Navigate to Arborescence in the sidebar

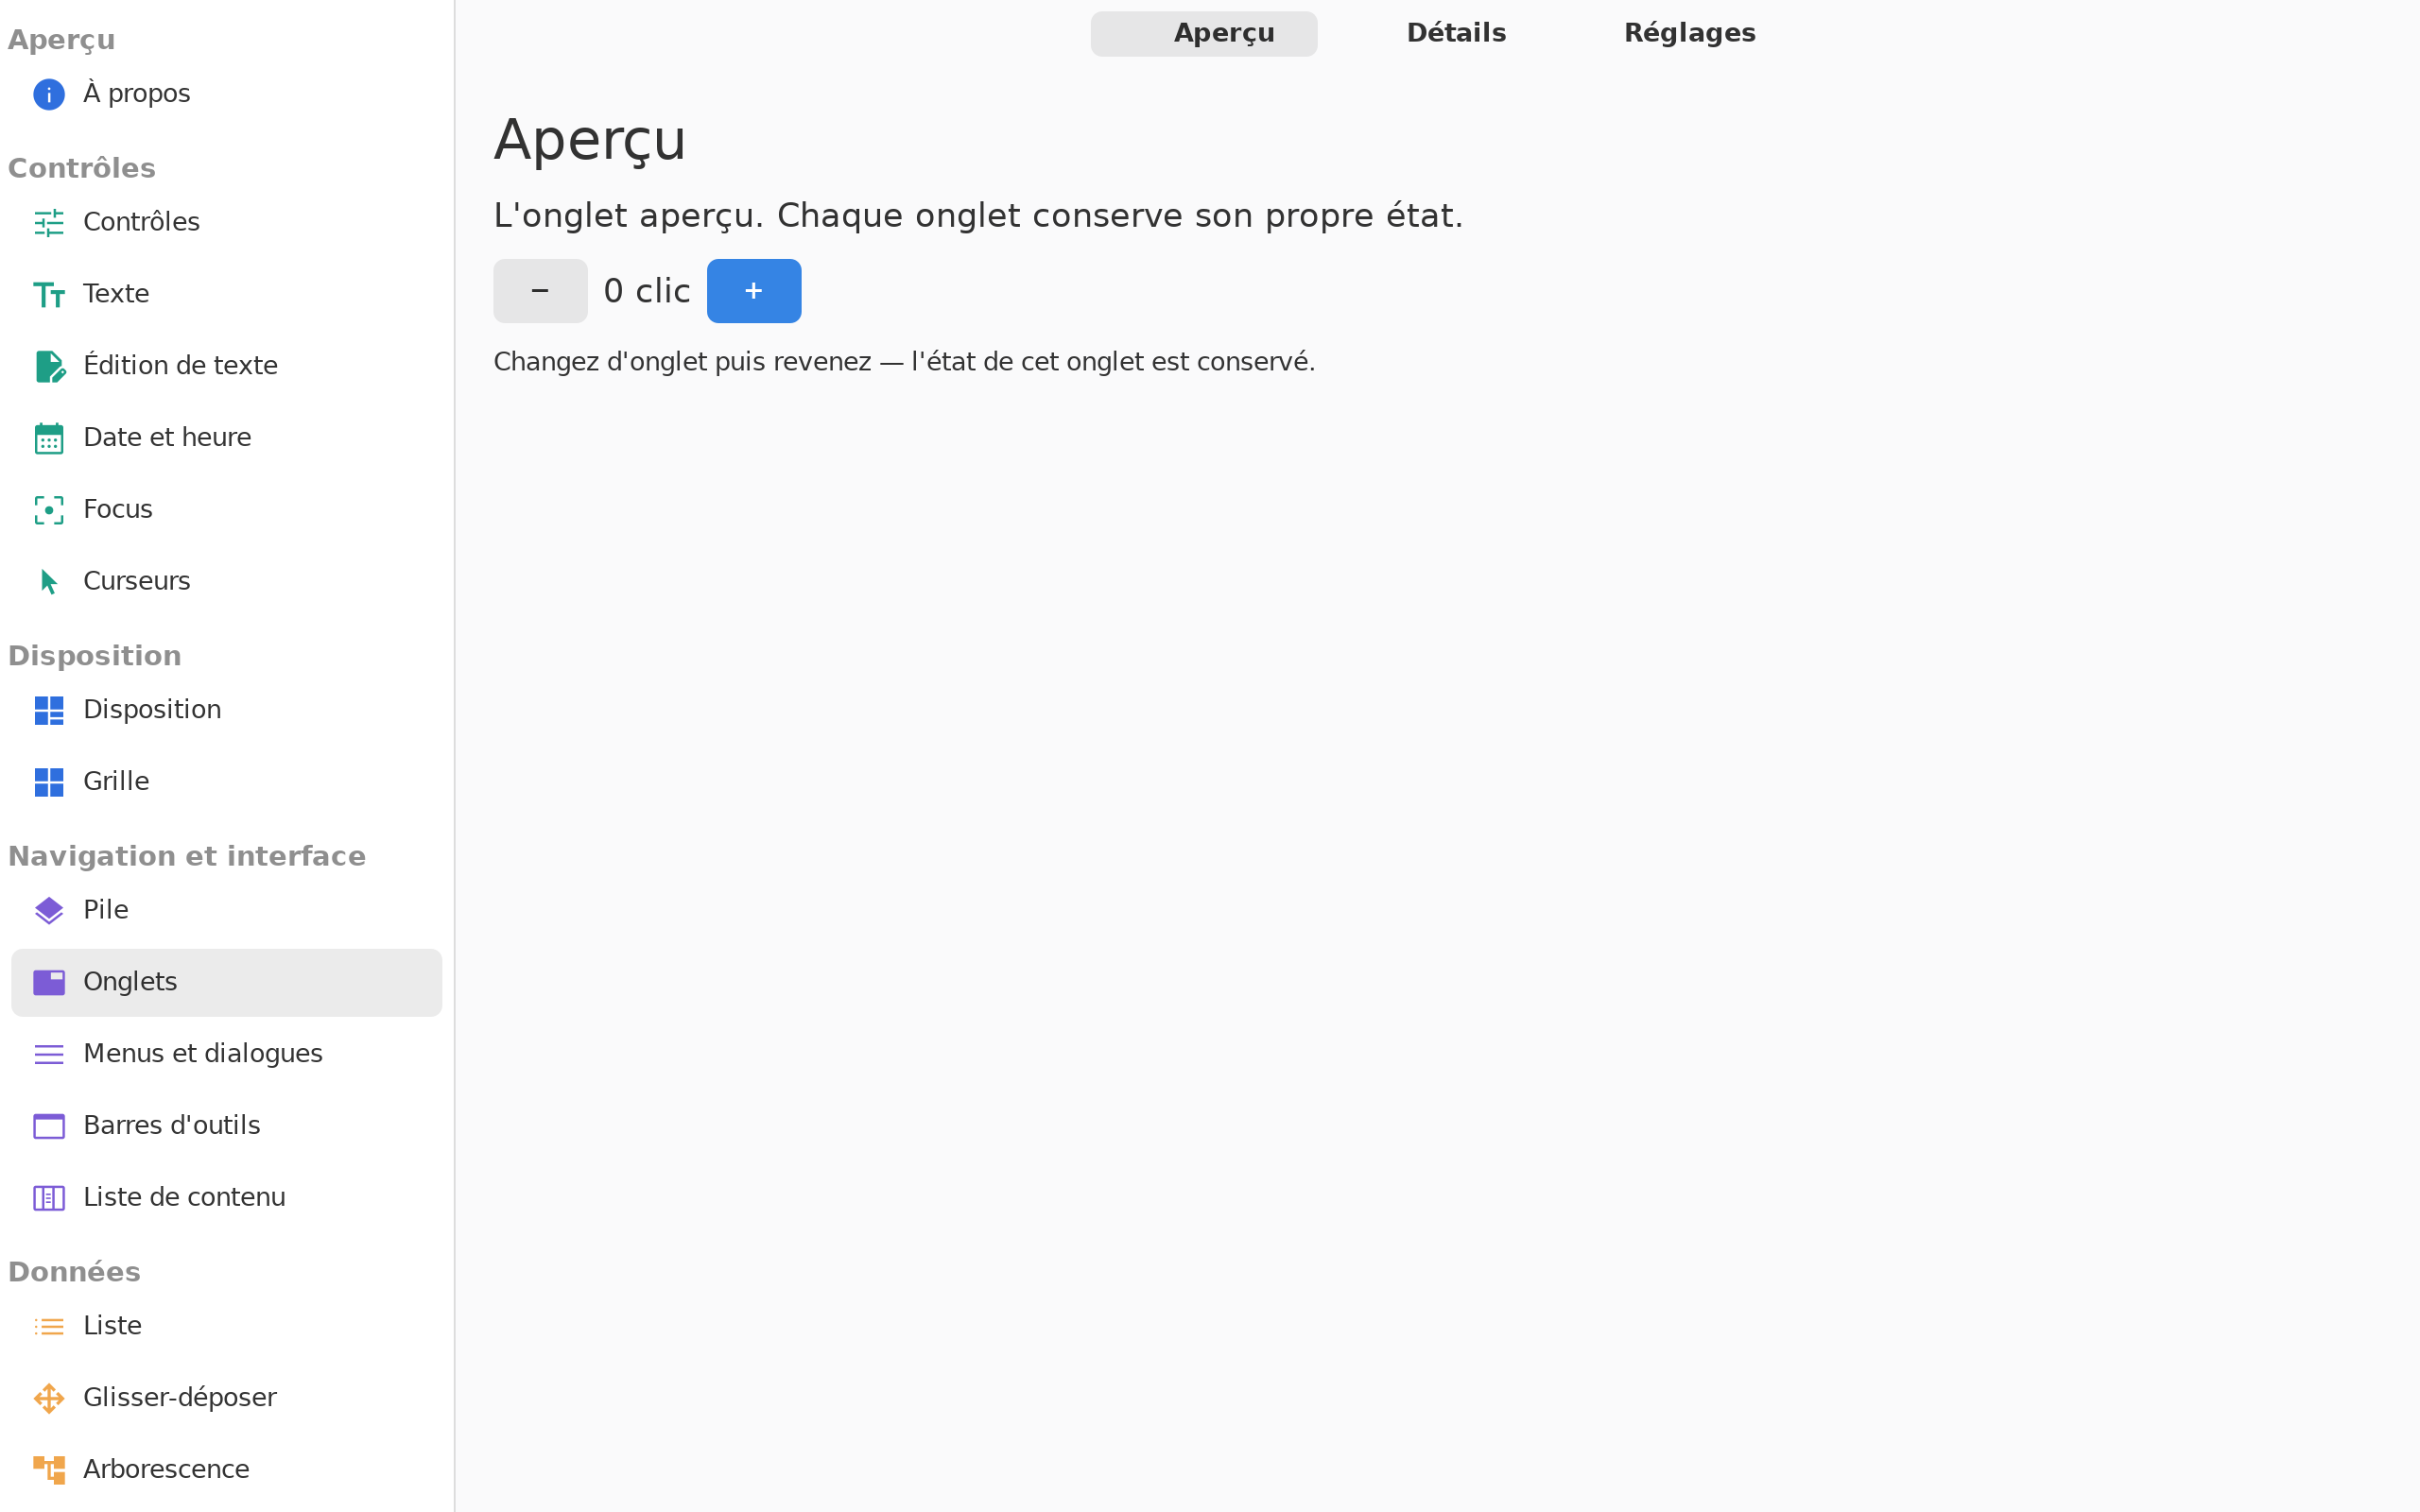(x=226, y=1470)
